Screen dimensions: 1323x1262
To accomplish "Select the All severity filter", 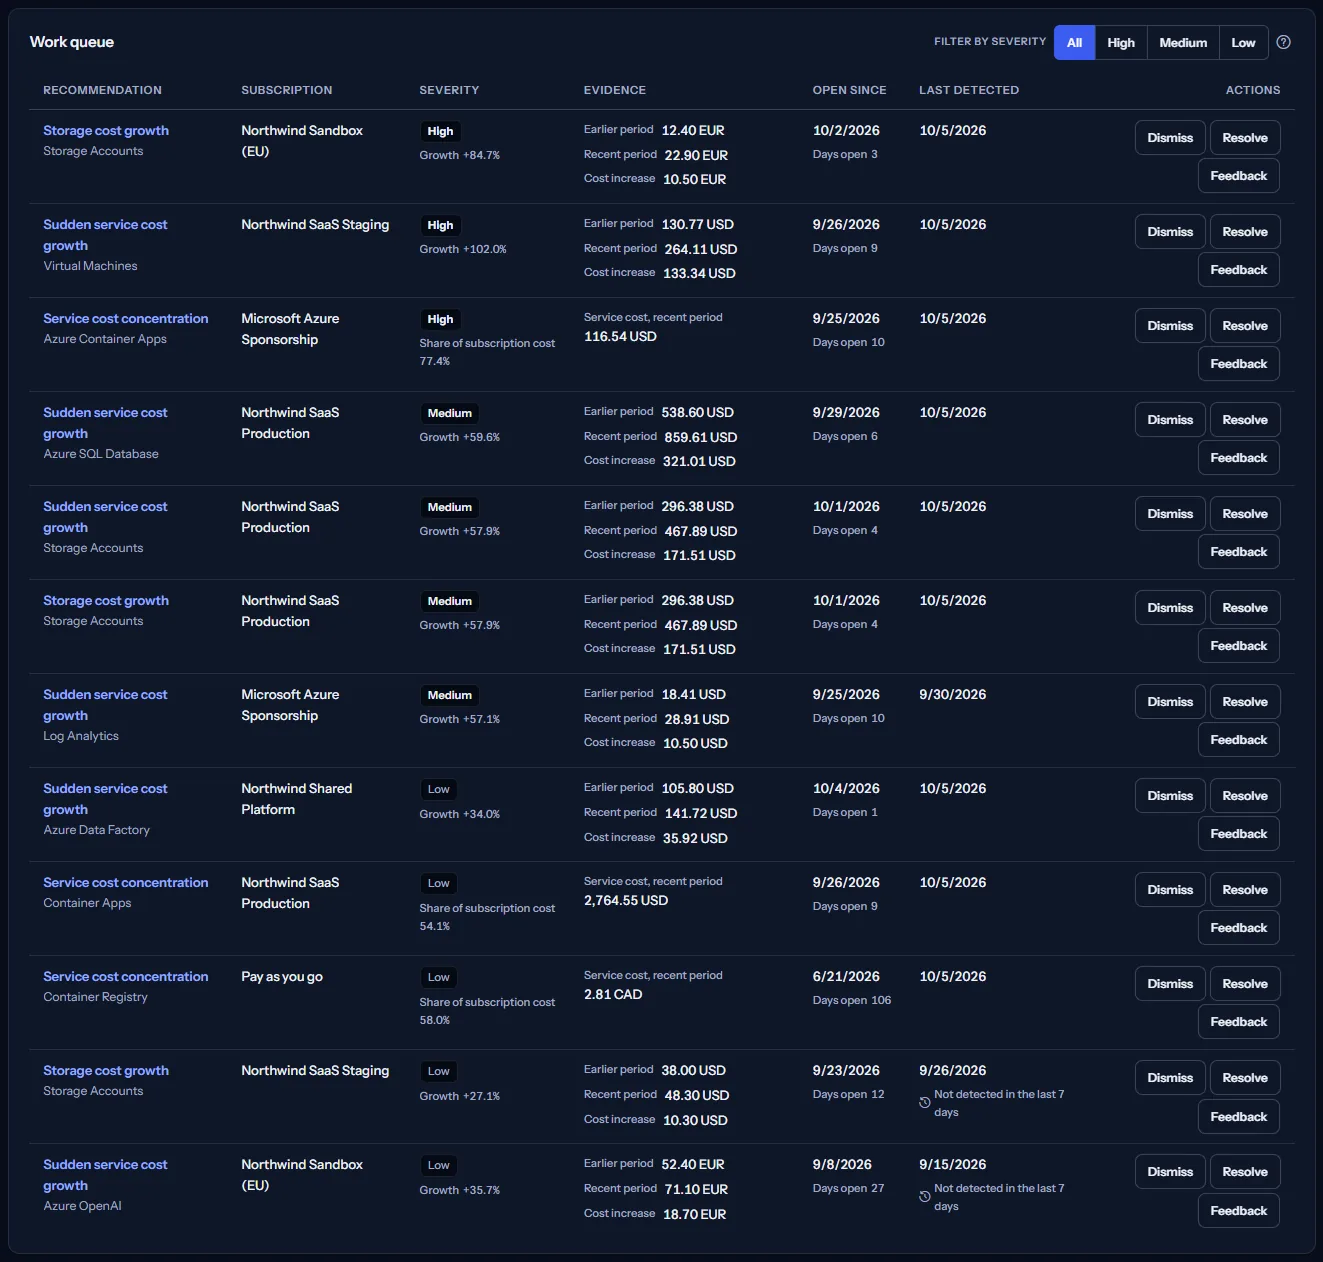I will [x=1074, y=42].
